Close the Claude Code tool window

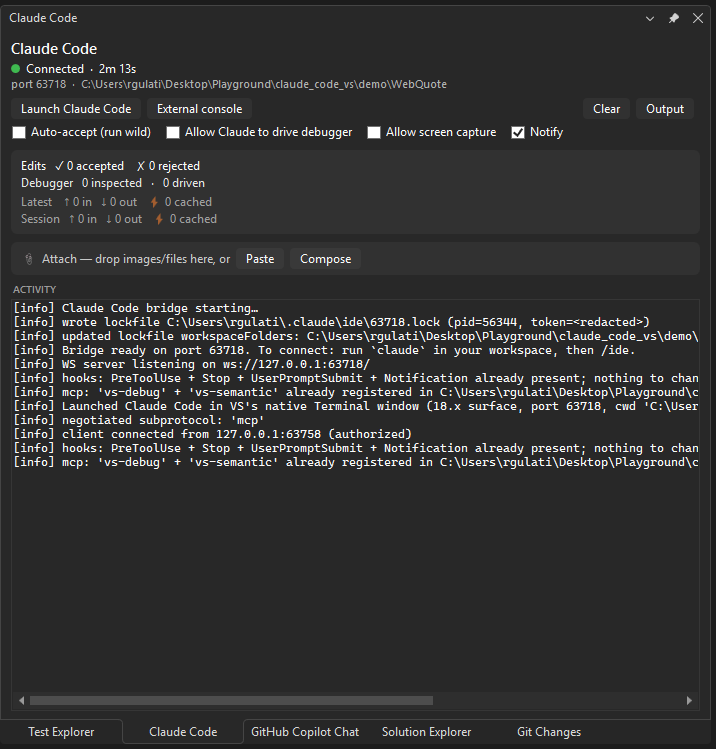click(x=698, y=18)
